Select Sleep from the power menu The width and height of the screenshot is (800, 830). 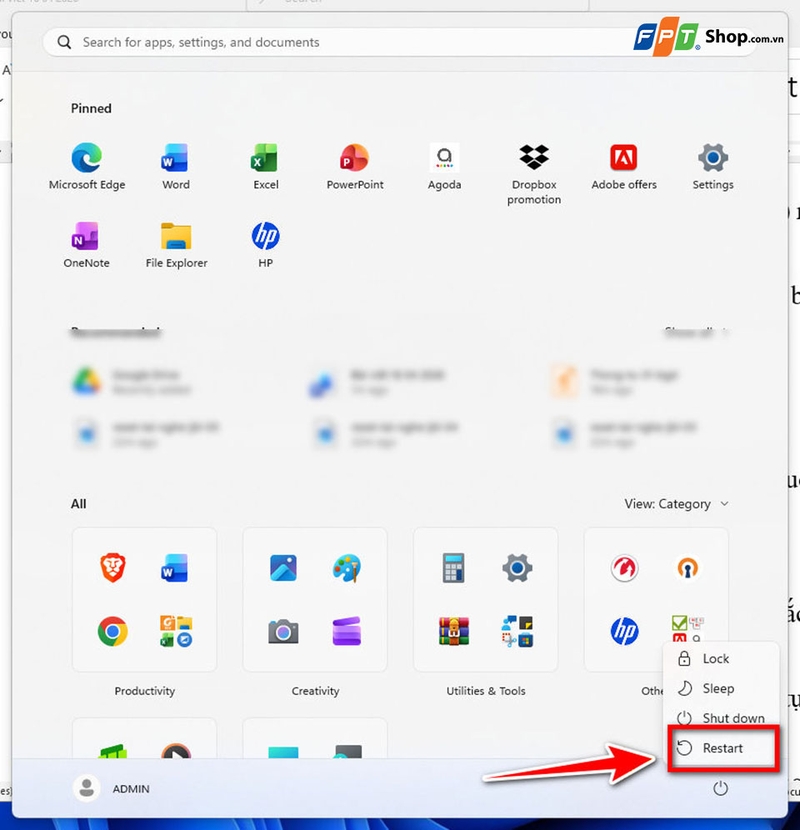(x=721, y=688)
